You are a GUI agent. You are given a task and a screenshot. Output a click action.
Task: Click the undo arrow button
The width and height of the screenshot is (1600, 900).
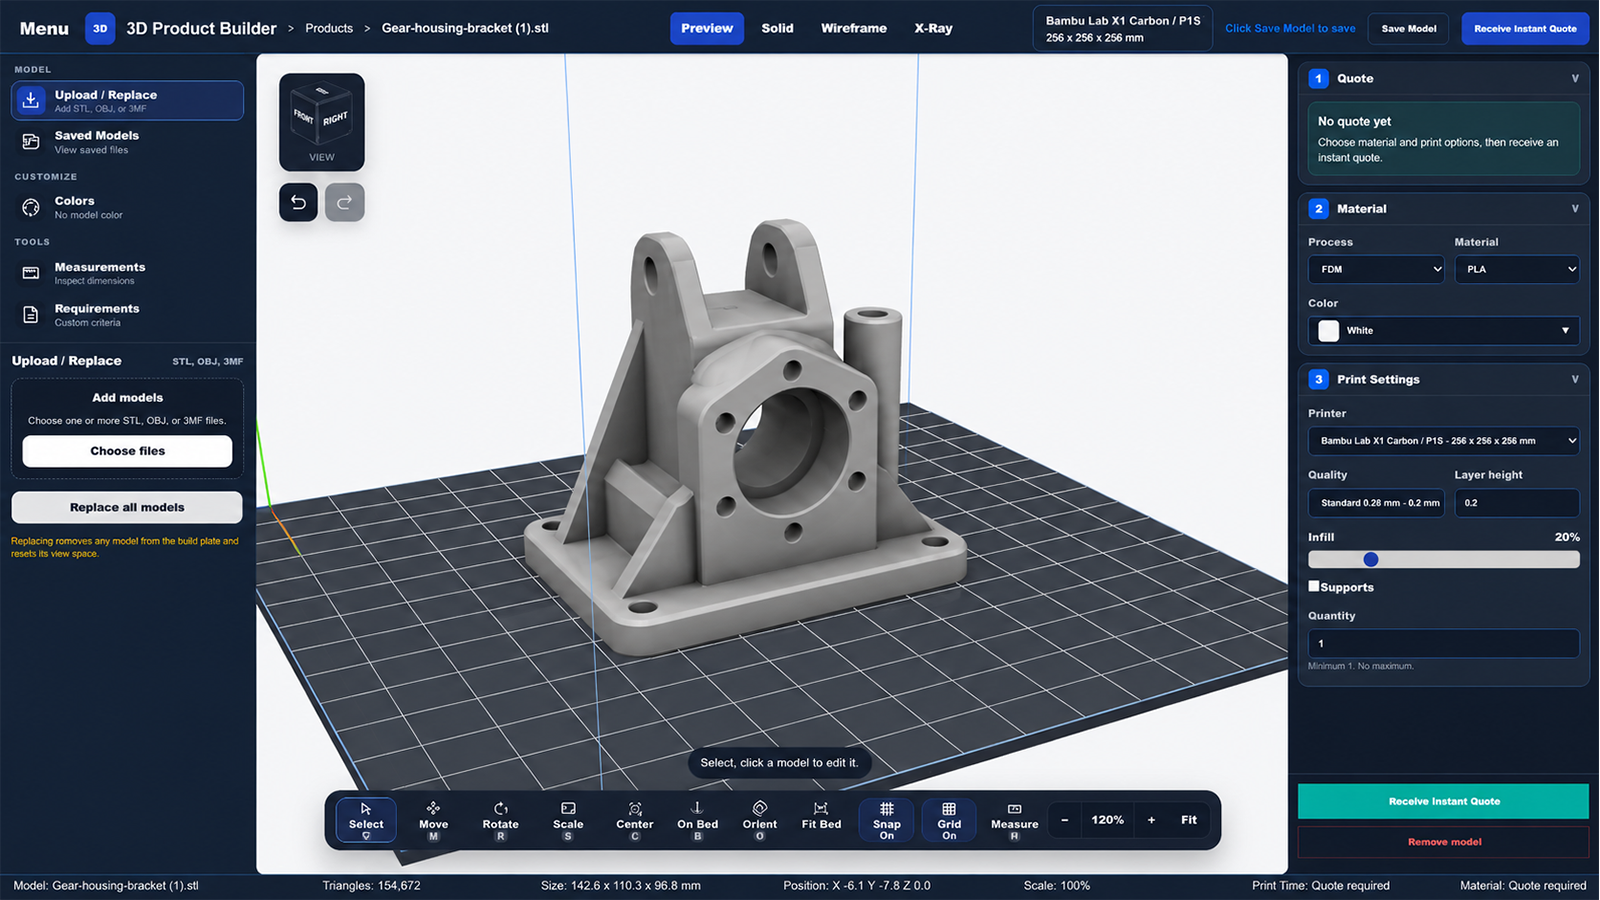tap(298, 202)
